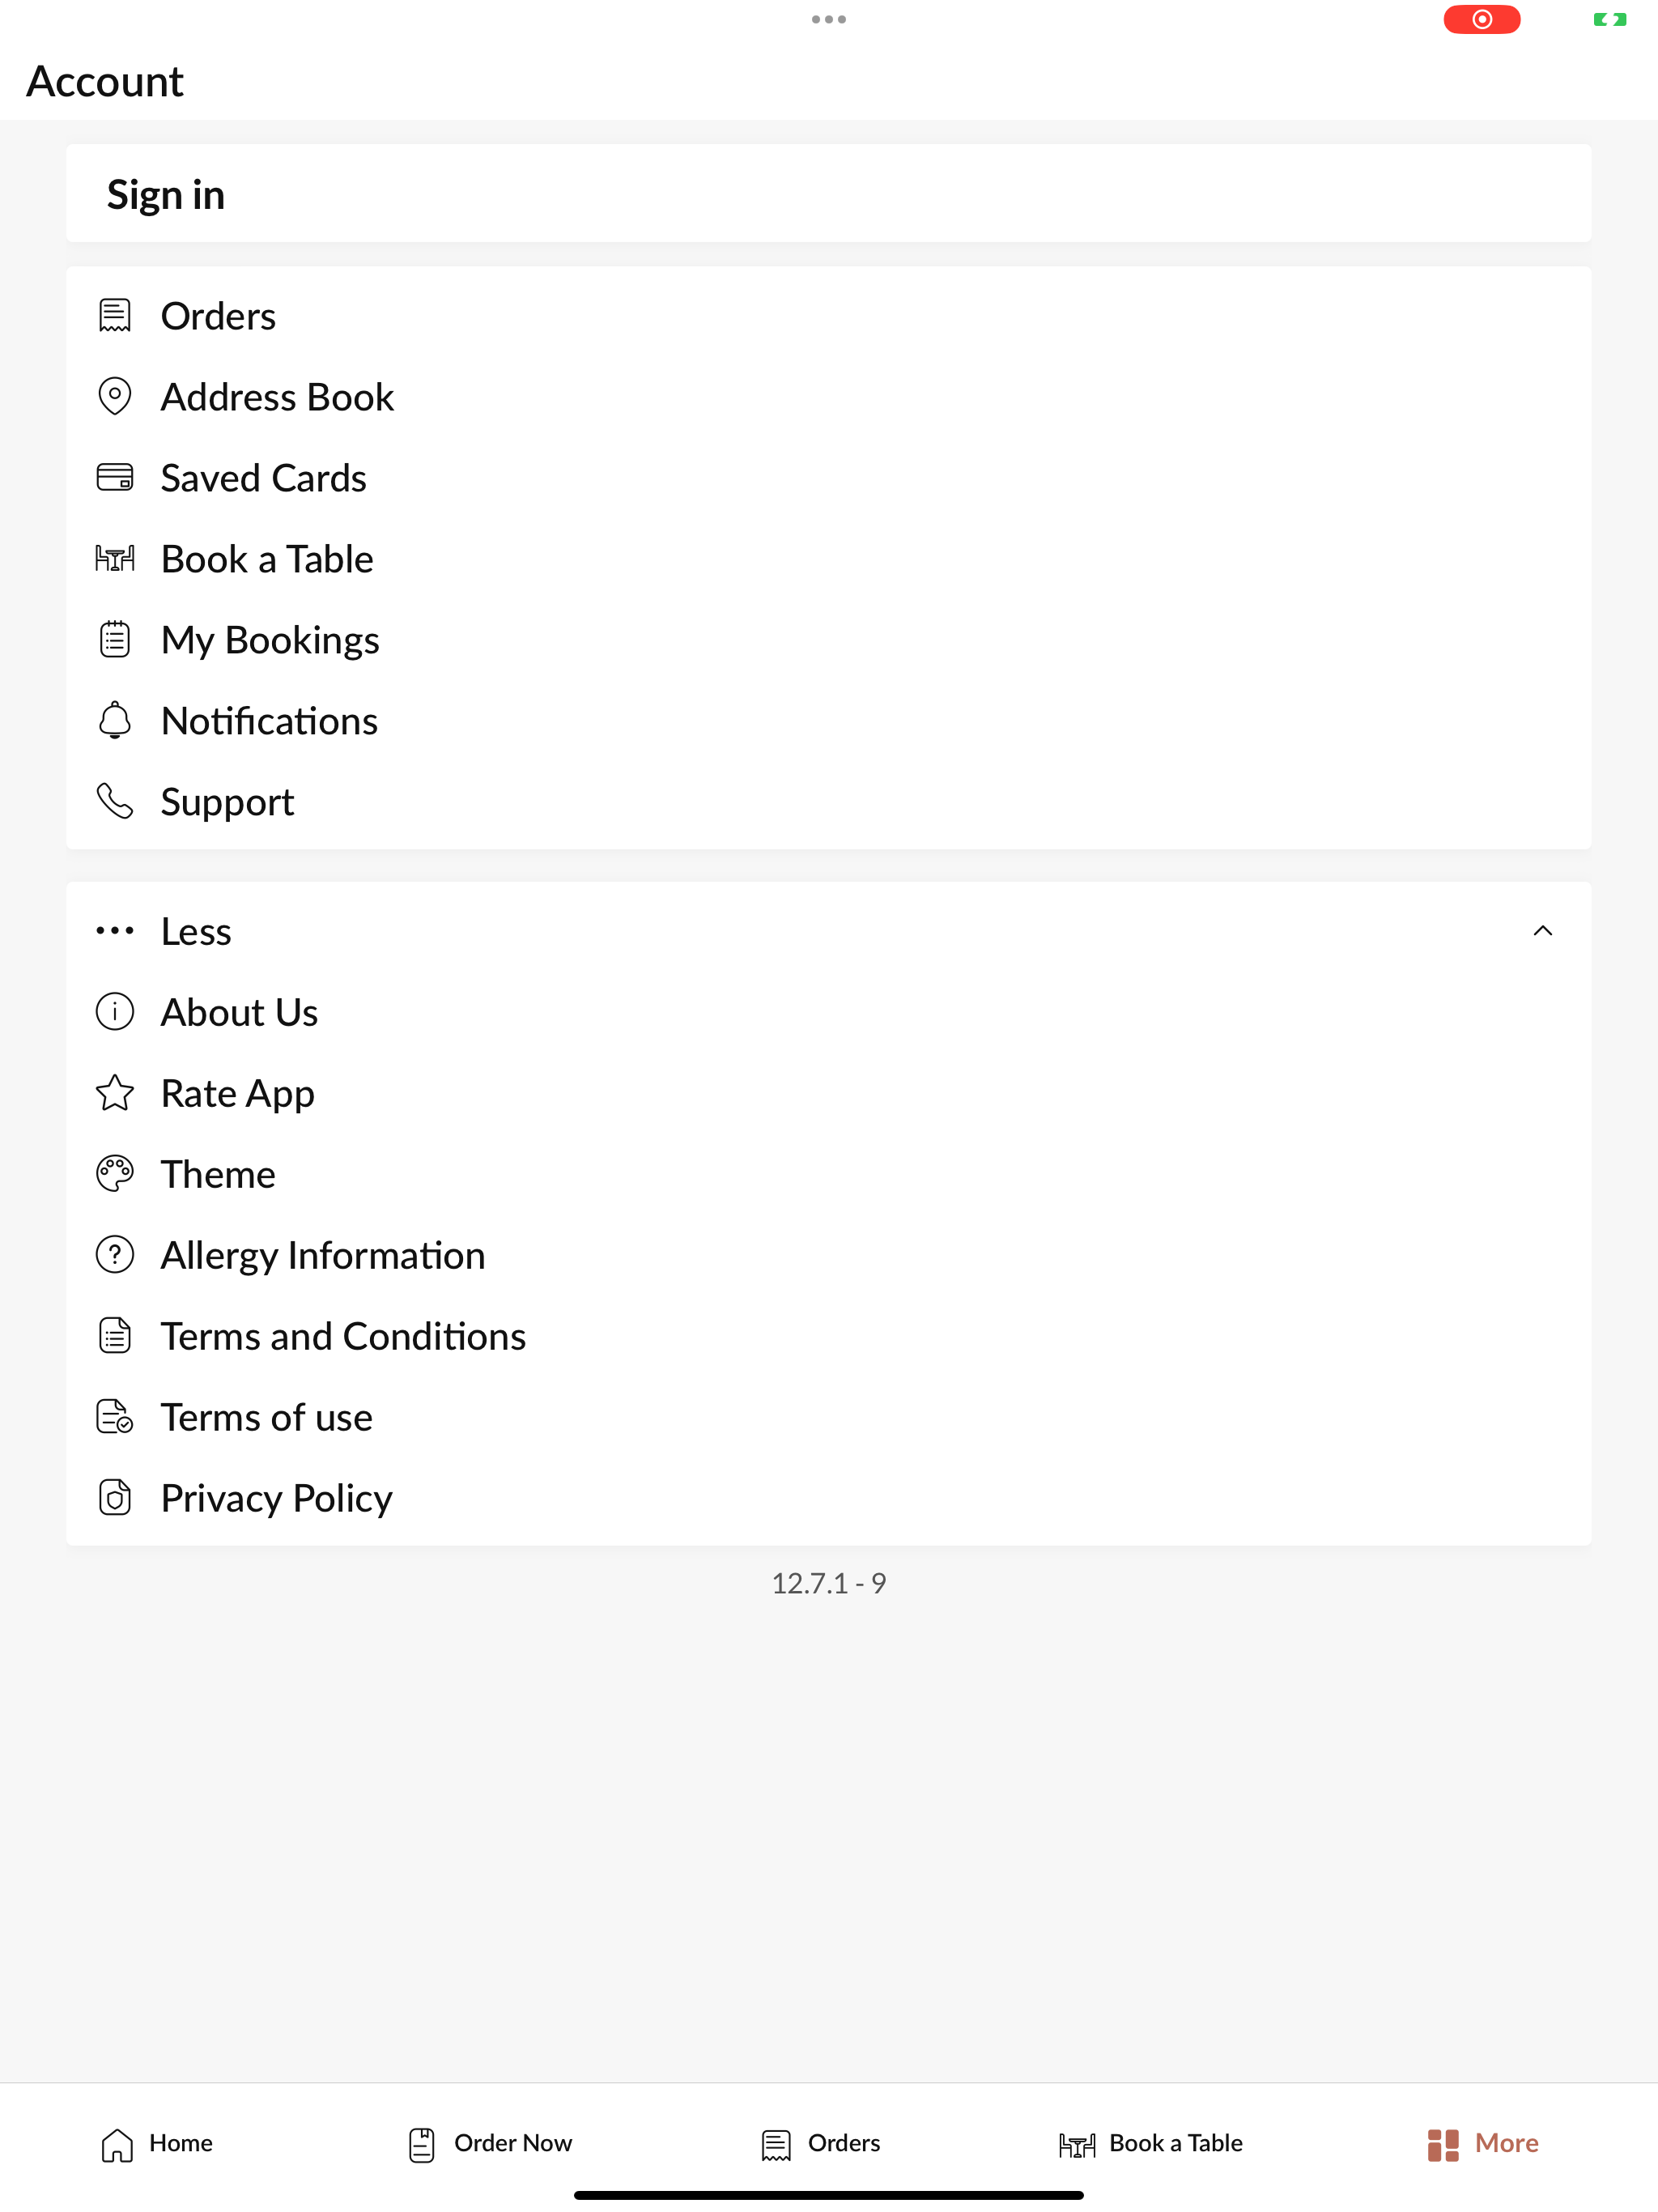Tap the Rate App star icon

pyautogui.click(x=115, y=1093)
